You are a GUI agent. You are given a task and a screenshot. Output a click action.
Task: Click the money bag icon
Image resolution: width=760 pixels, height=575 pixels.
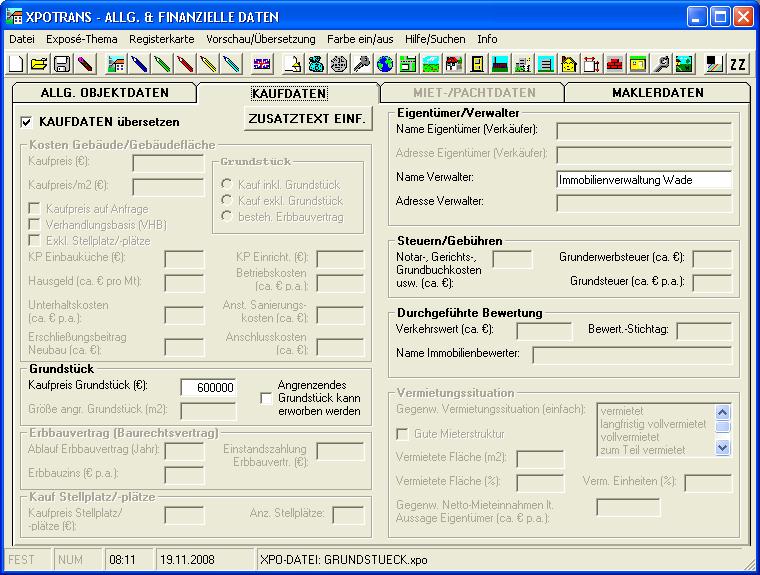click(x=316, y=64)
